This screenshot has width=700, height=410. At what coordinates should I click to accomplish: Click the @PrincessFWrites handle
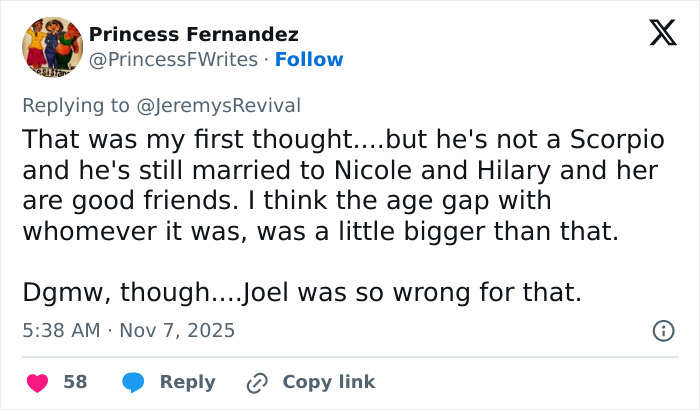(x=174, y=60)
